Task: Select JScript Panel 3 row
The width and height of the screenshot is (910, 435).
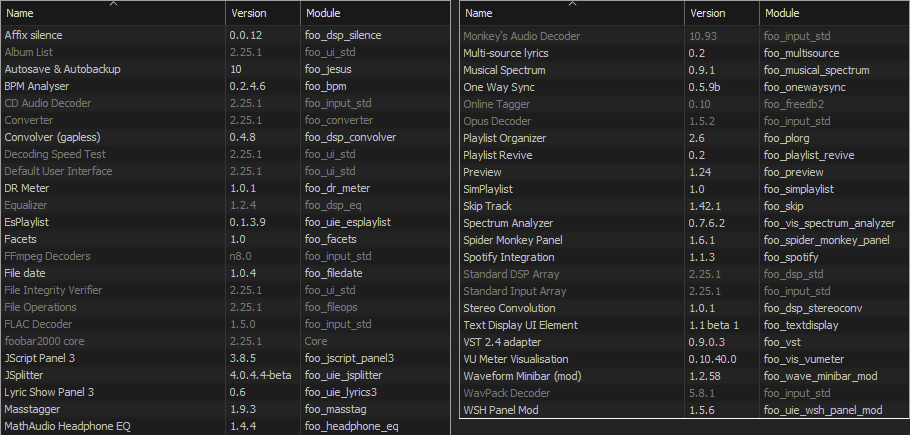Action: (x=226, y=358)
